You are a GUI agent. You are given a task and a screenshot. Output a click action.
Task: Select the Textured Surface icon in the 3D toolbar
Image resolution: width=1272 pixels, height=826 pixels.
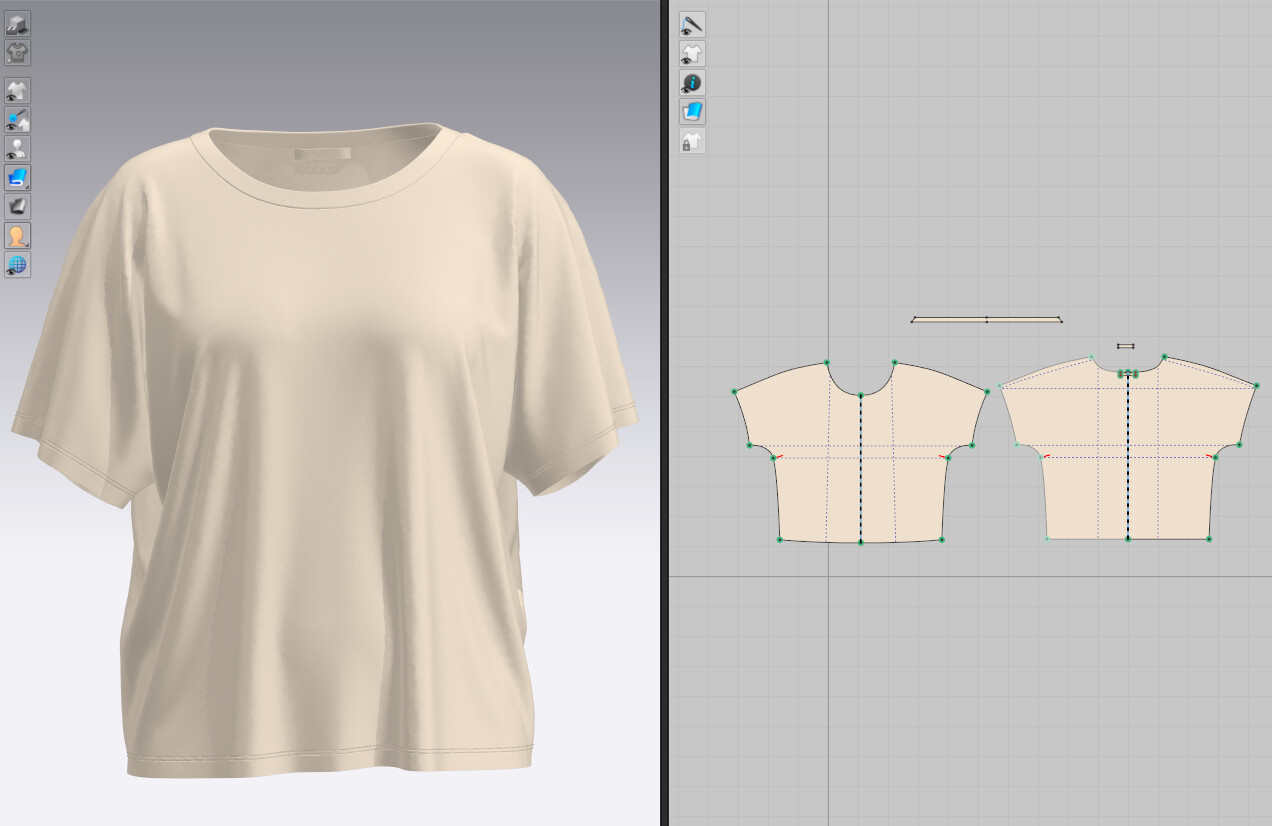coord(18,177)
